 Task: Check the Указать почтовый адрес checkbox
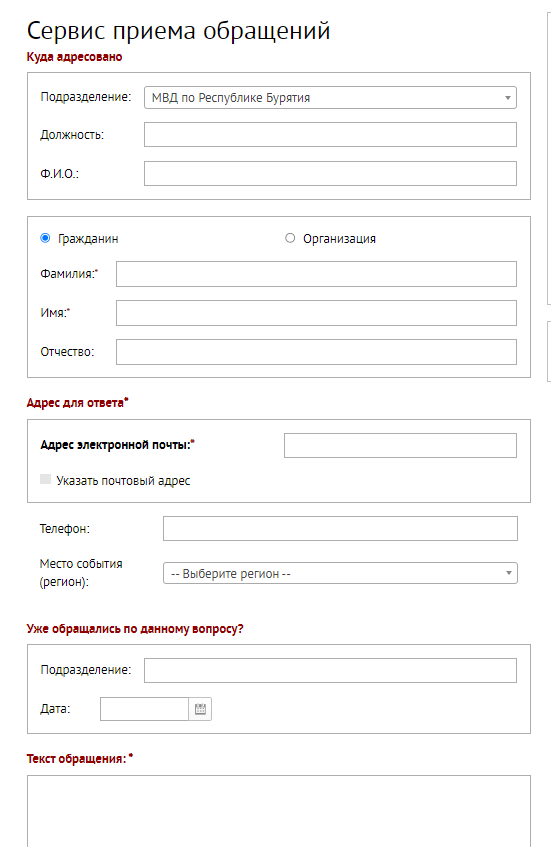click(x=45, y=479)
